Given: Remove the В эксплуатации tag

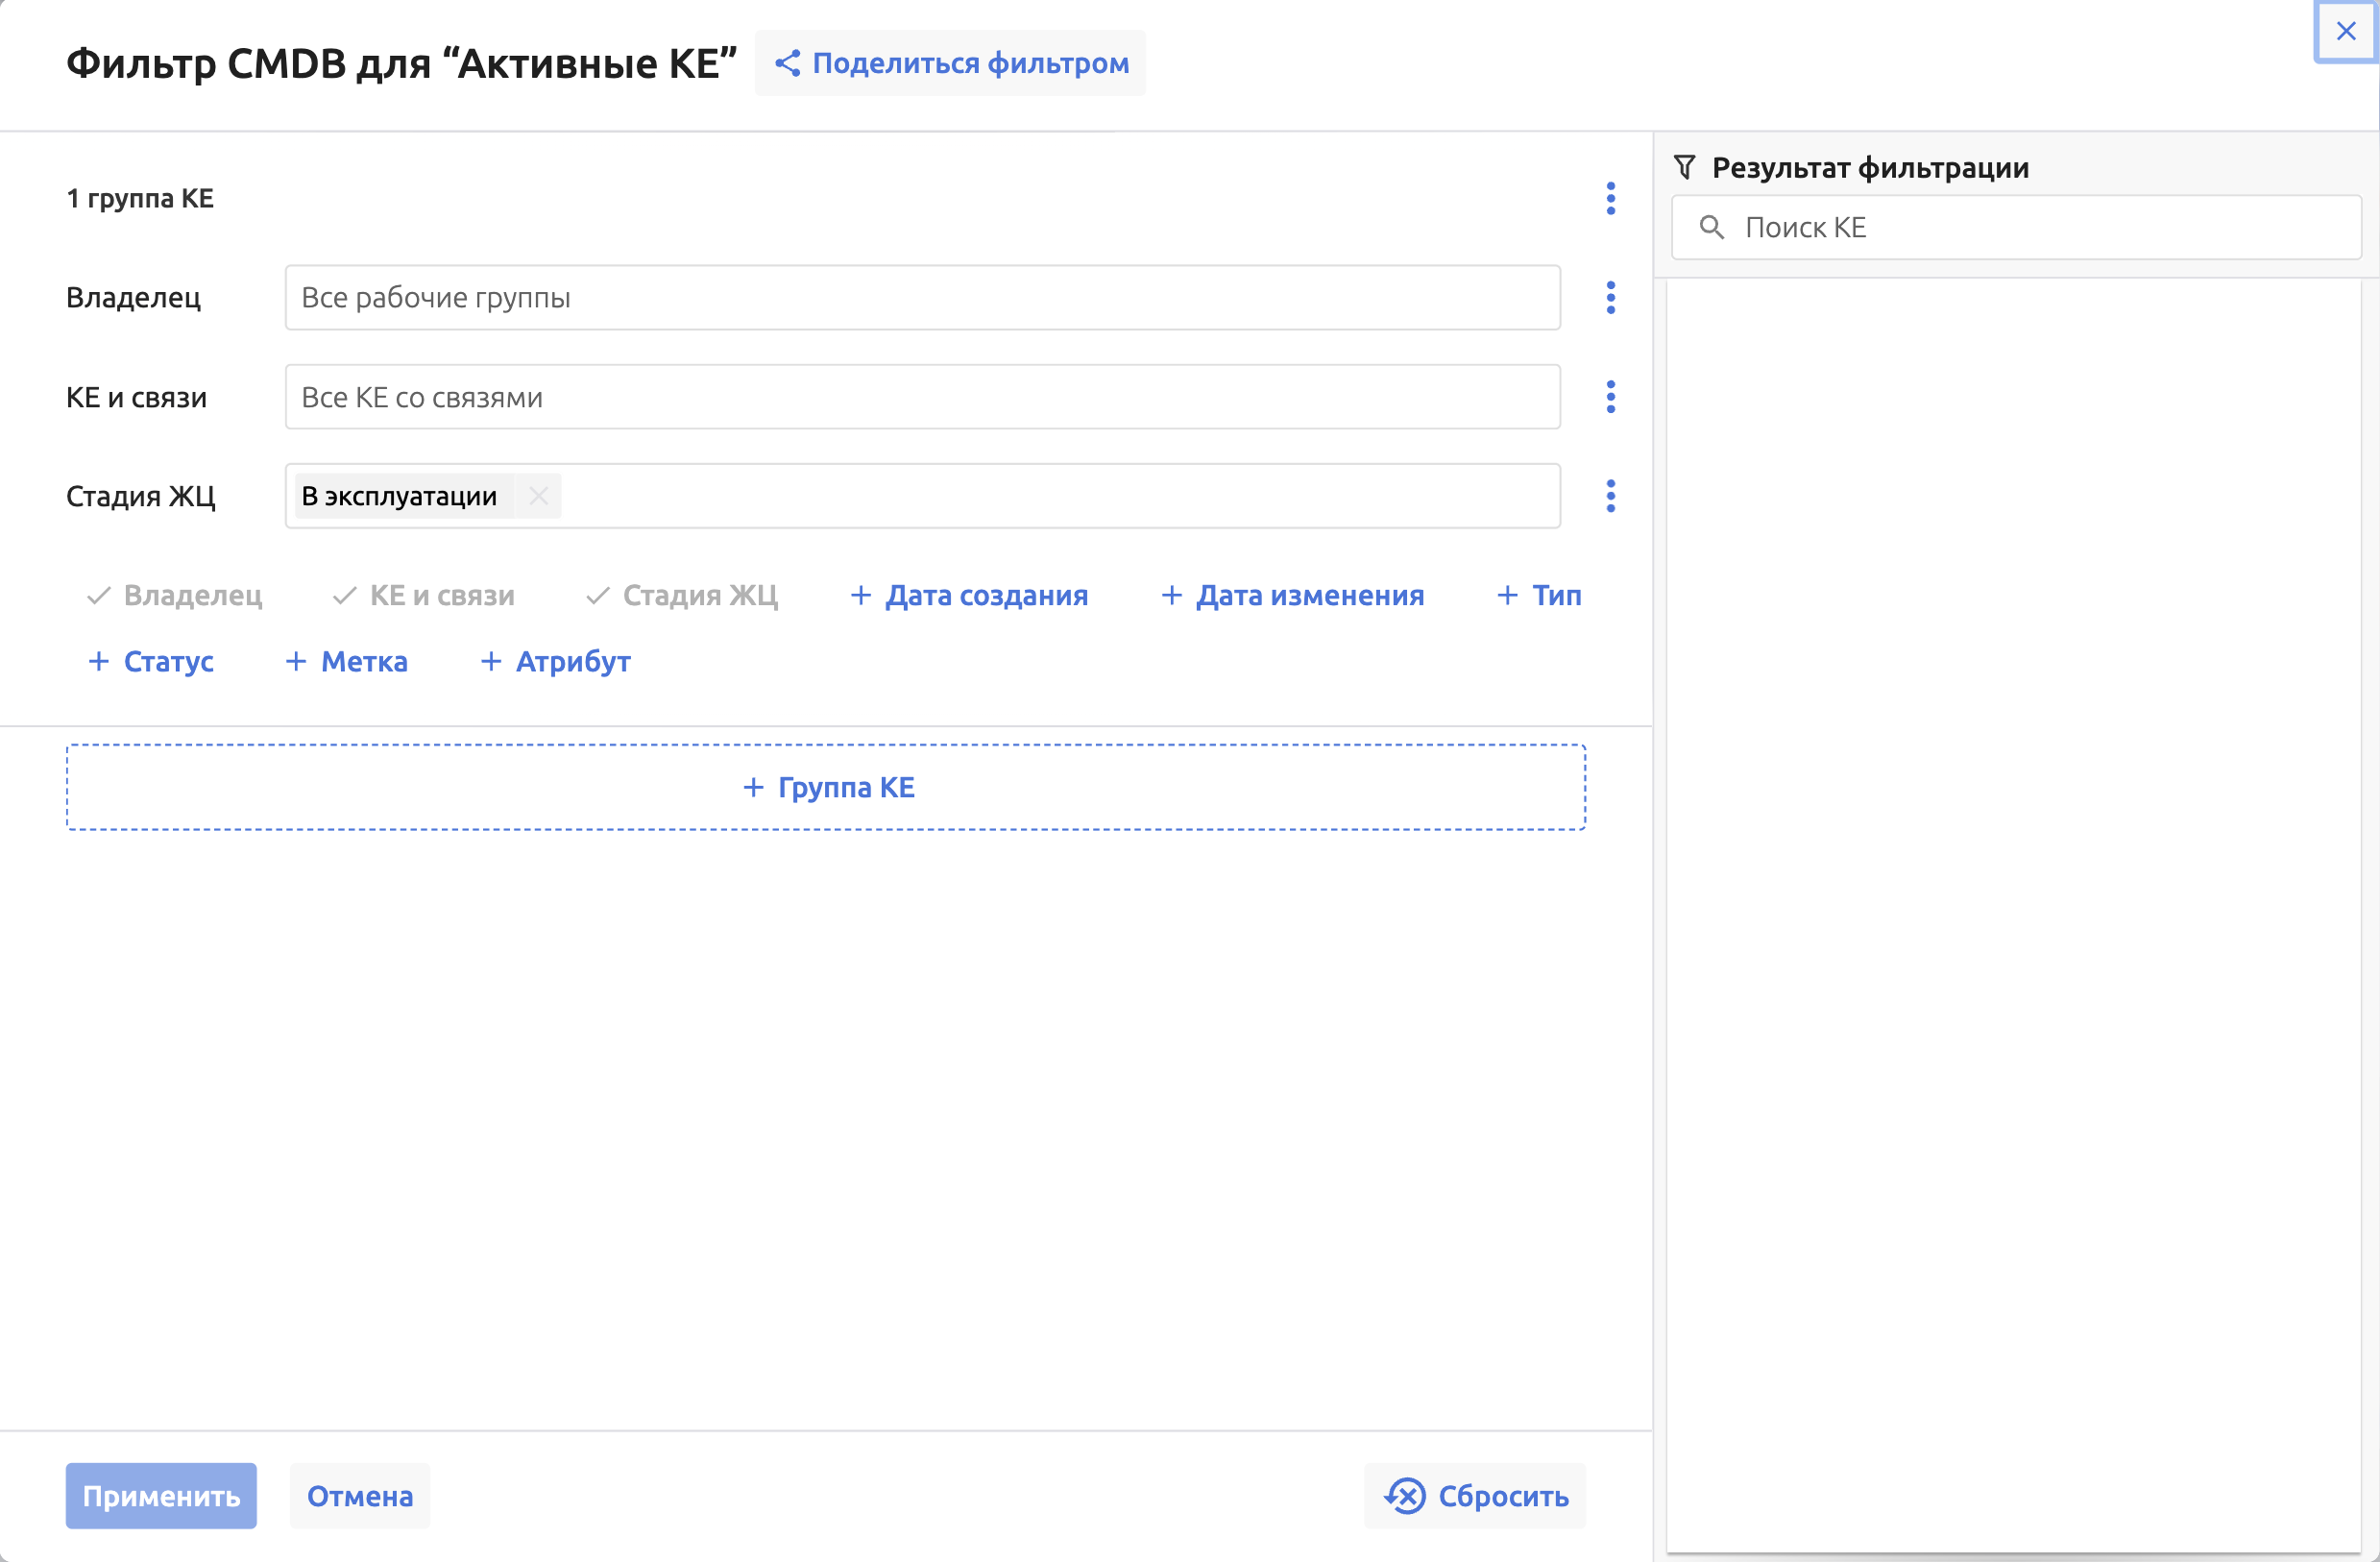Looking at the screenshot, I should (x=538, y=496).
